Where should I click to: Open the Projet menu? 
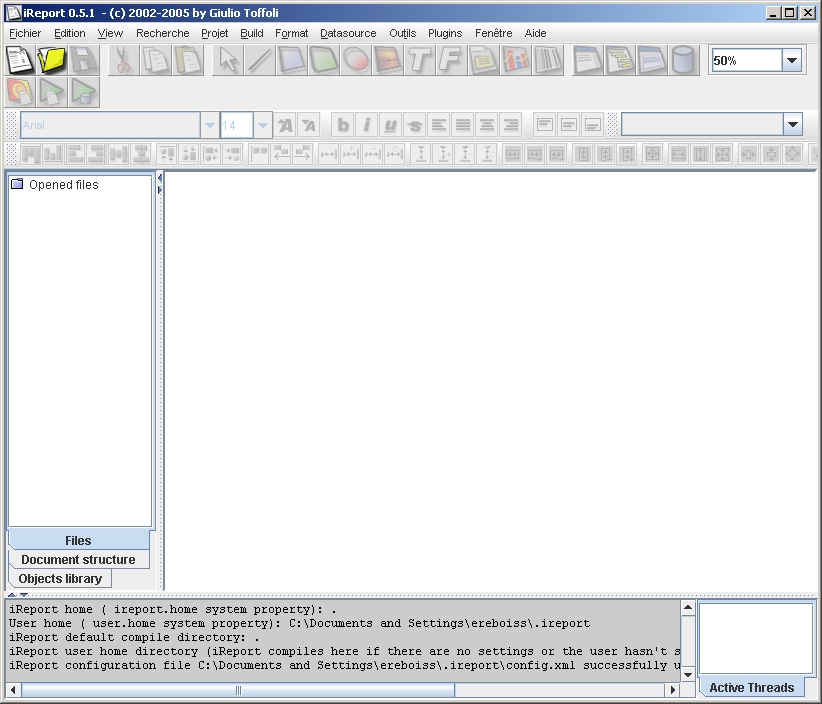pyautogui.click(x=214, y=33)
